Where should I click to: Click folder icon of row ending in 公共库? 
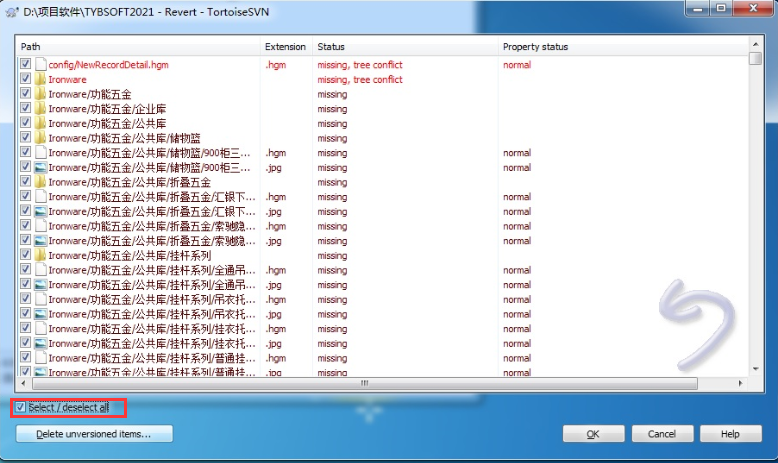40,123
